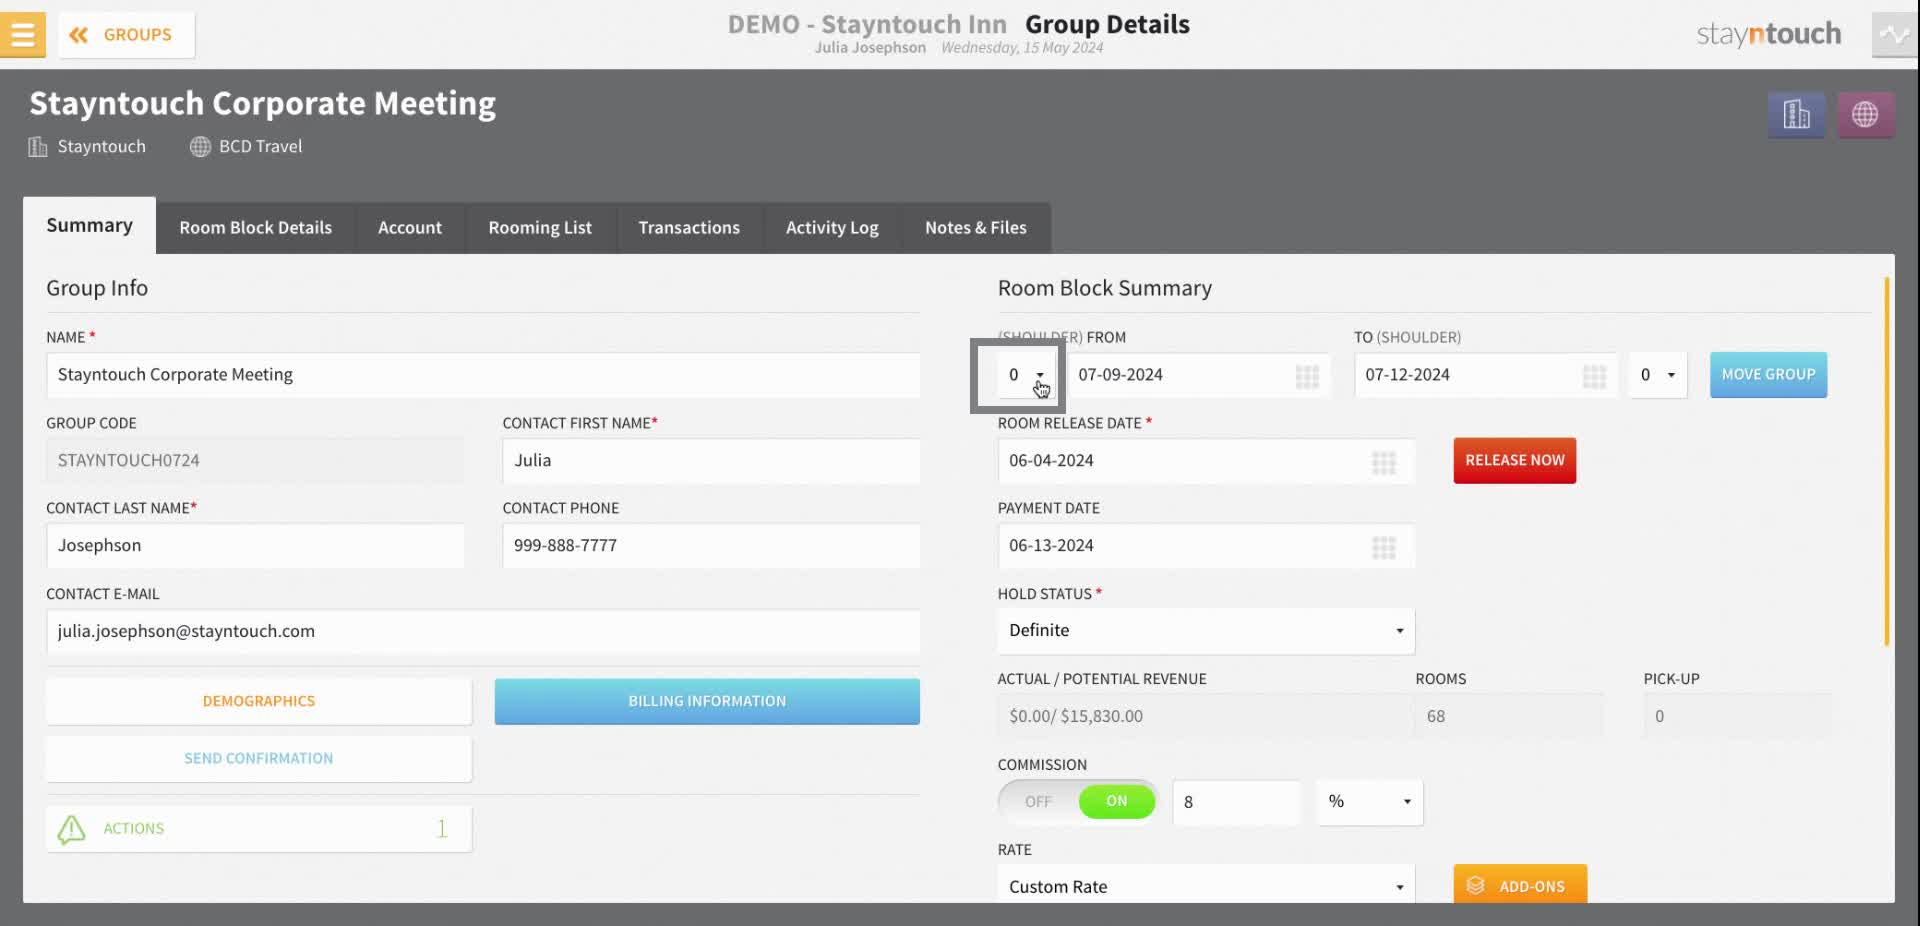Click the Release Now button

click(1515, 461)
